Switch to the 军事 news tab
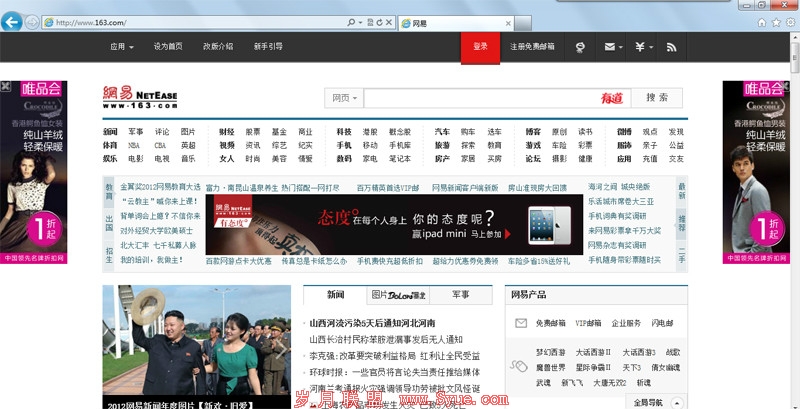This screenshot has height=409, width=800. 461,295
